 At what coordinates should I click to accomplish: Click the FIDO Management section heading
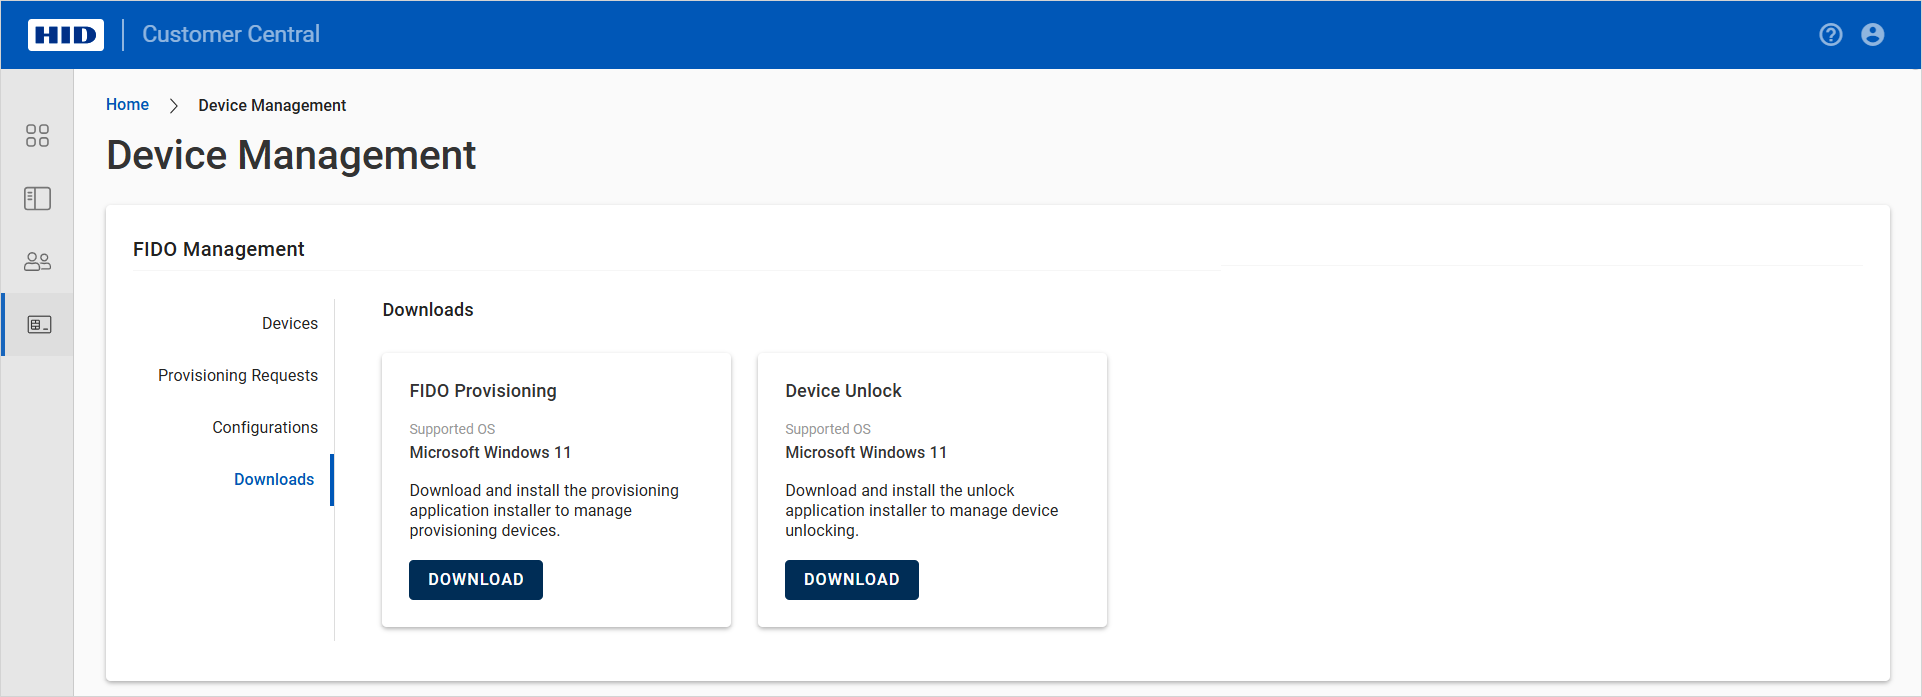click(218, 250)
